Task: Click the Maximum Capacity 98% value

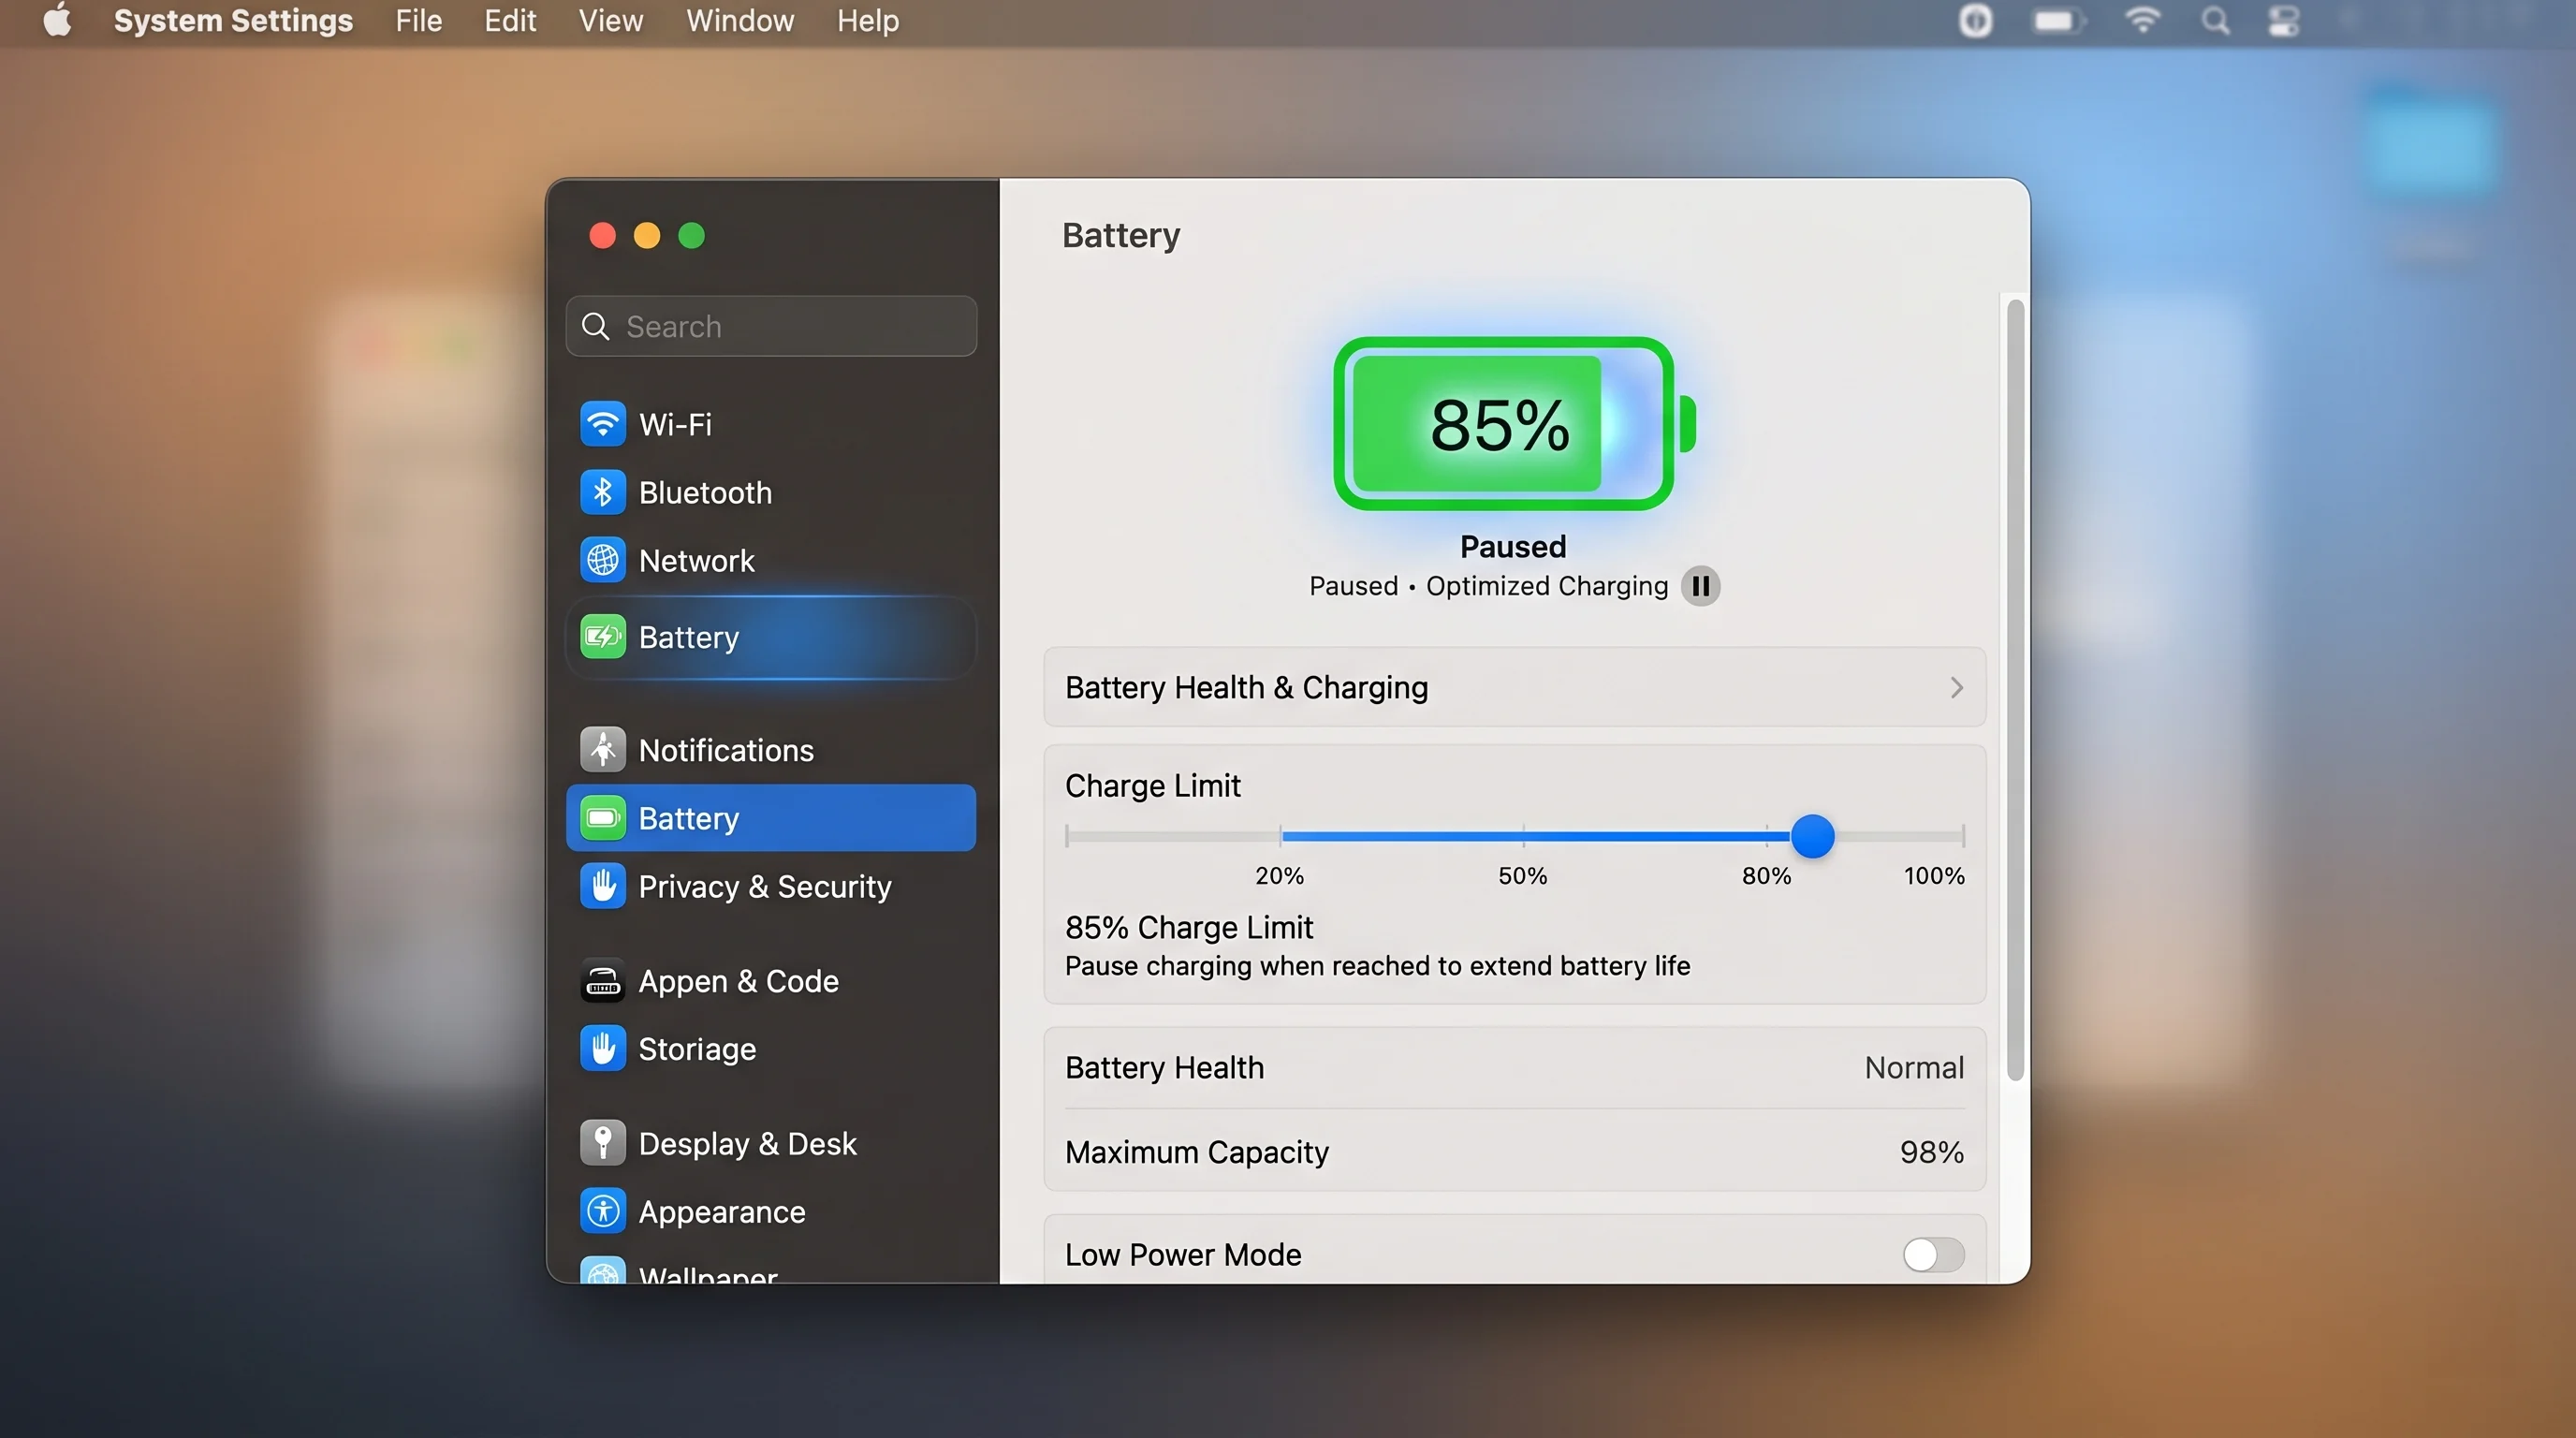Action: click(1931, 1152)
